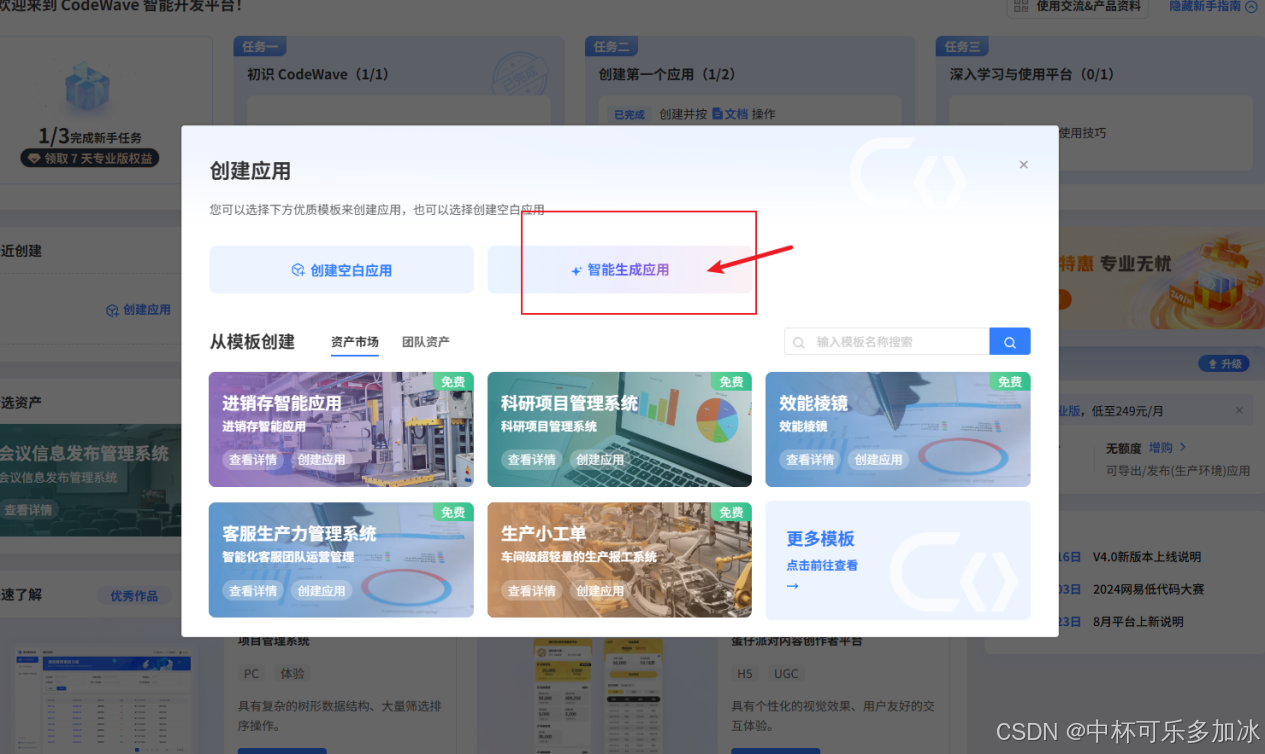Switch to the 资产市场 tab
Viewport: 1265px width, 754px height.
[355, 342]
